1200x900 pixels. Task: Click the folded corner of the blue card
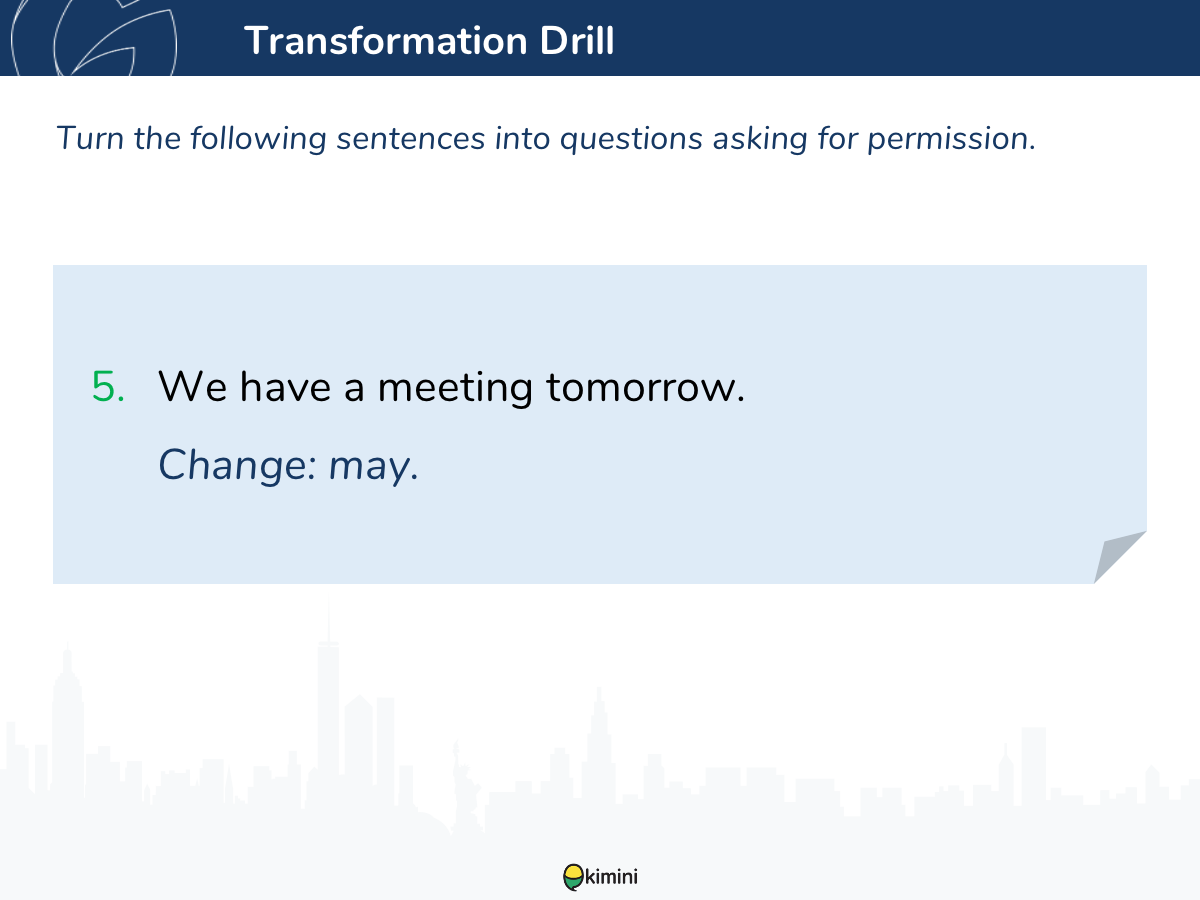tap(1120, 557)
